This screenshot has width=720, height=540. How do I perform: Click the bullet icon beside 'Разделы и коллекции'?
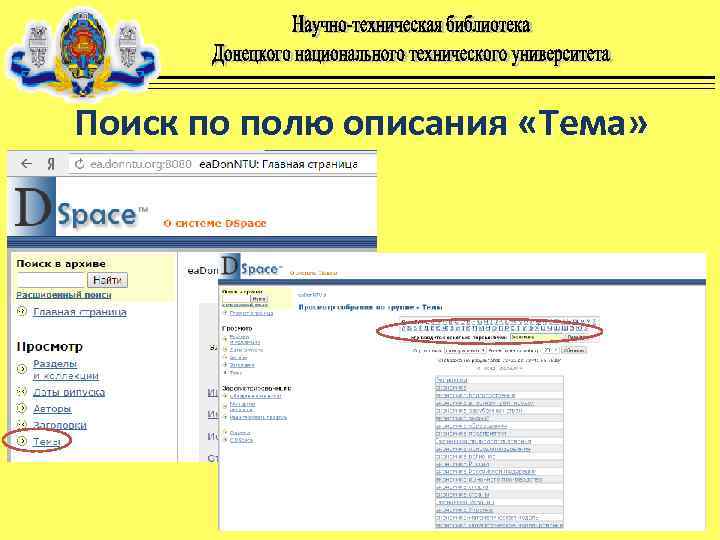coord(21,369)
